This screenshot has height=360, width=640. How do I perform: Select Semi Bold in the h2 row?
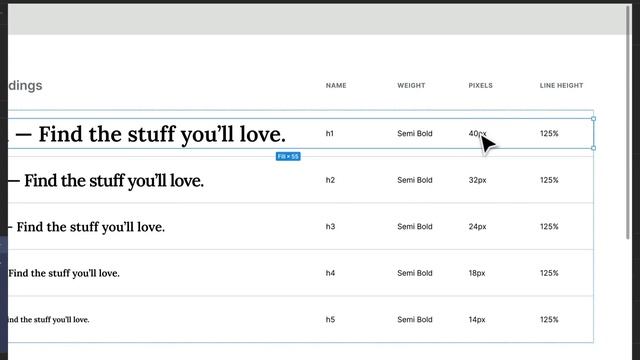tap(415, 180)
